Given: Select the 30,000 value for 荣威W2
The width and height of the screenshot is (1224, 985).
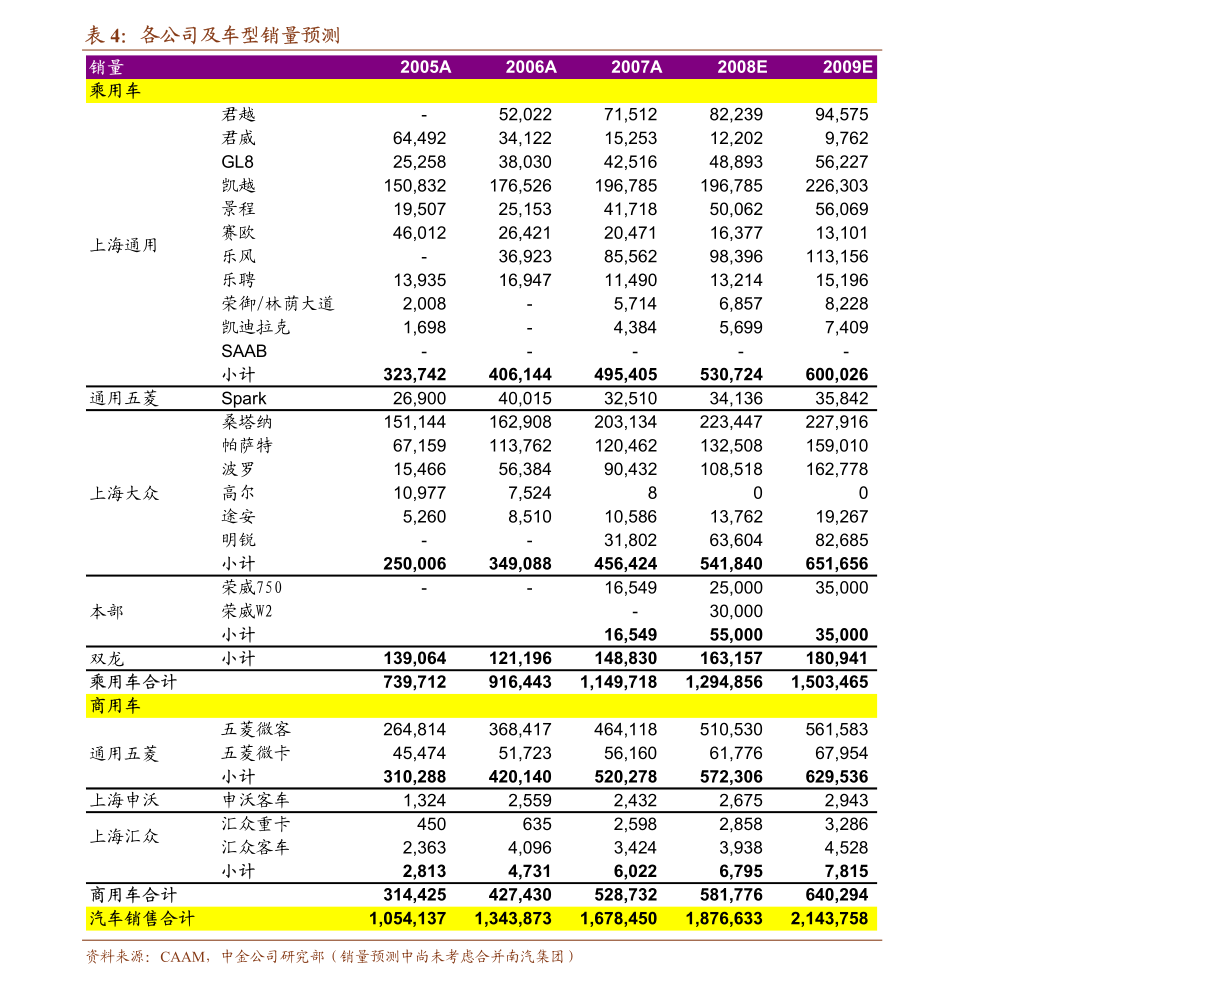Looking at the screenshot, I should pyautogui.click(x=736, y=611).
